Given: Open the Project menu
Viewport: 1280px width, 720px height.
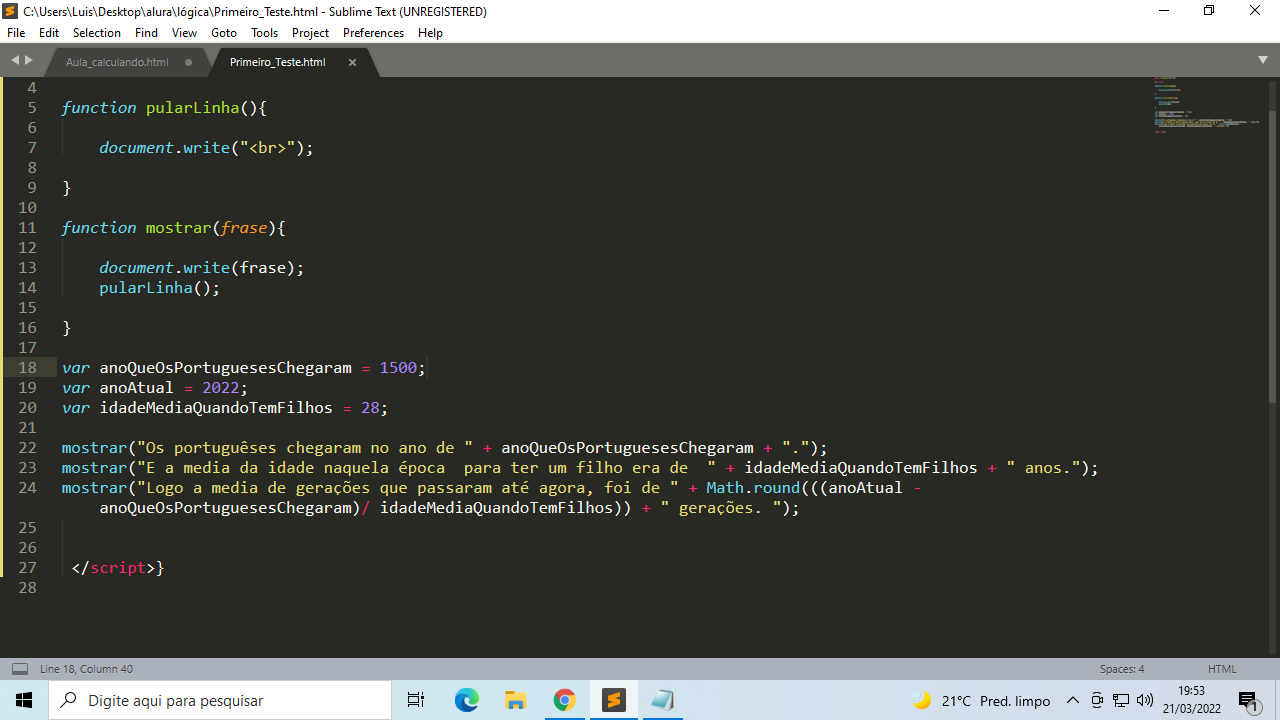Looking at the screenshot, I should [x=311, y=32].
